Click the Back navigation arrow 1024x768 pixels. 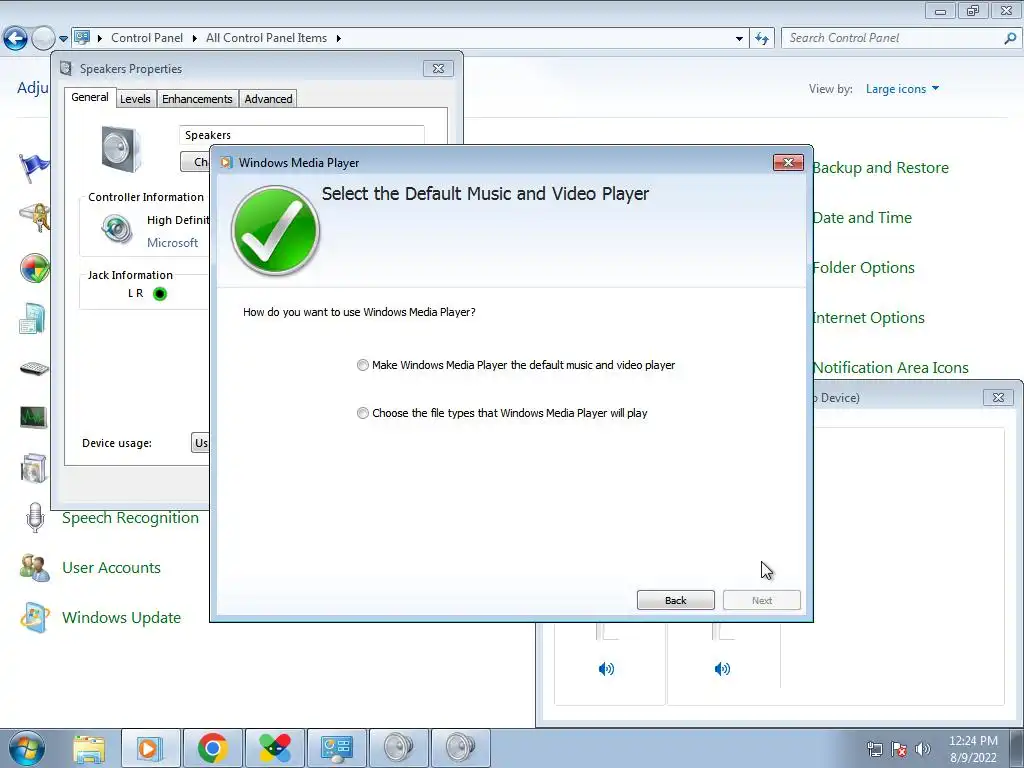point(15,39)
